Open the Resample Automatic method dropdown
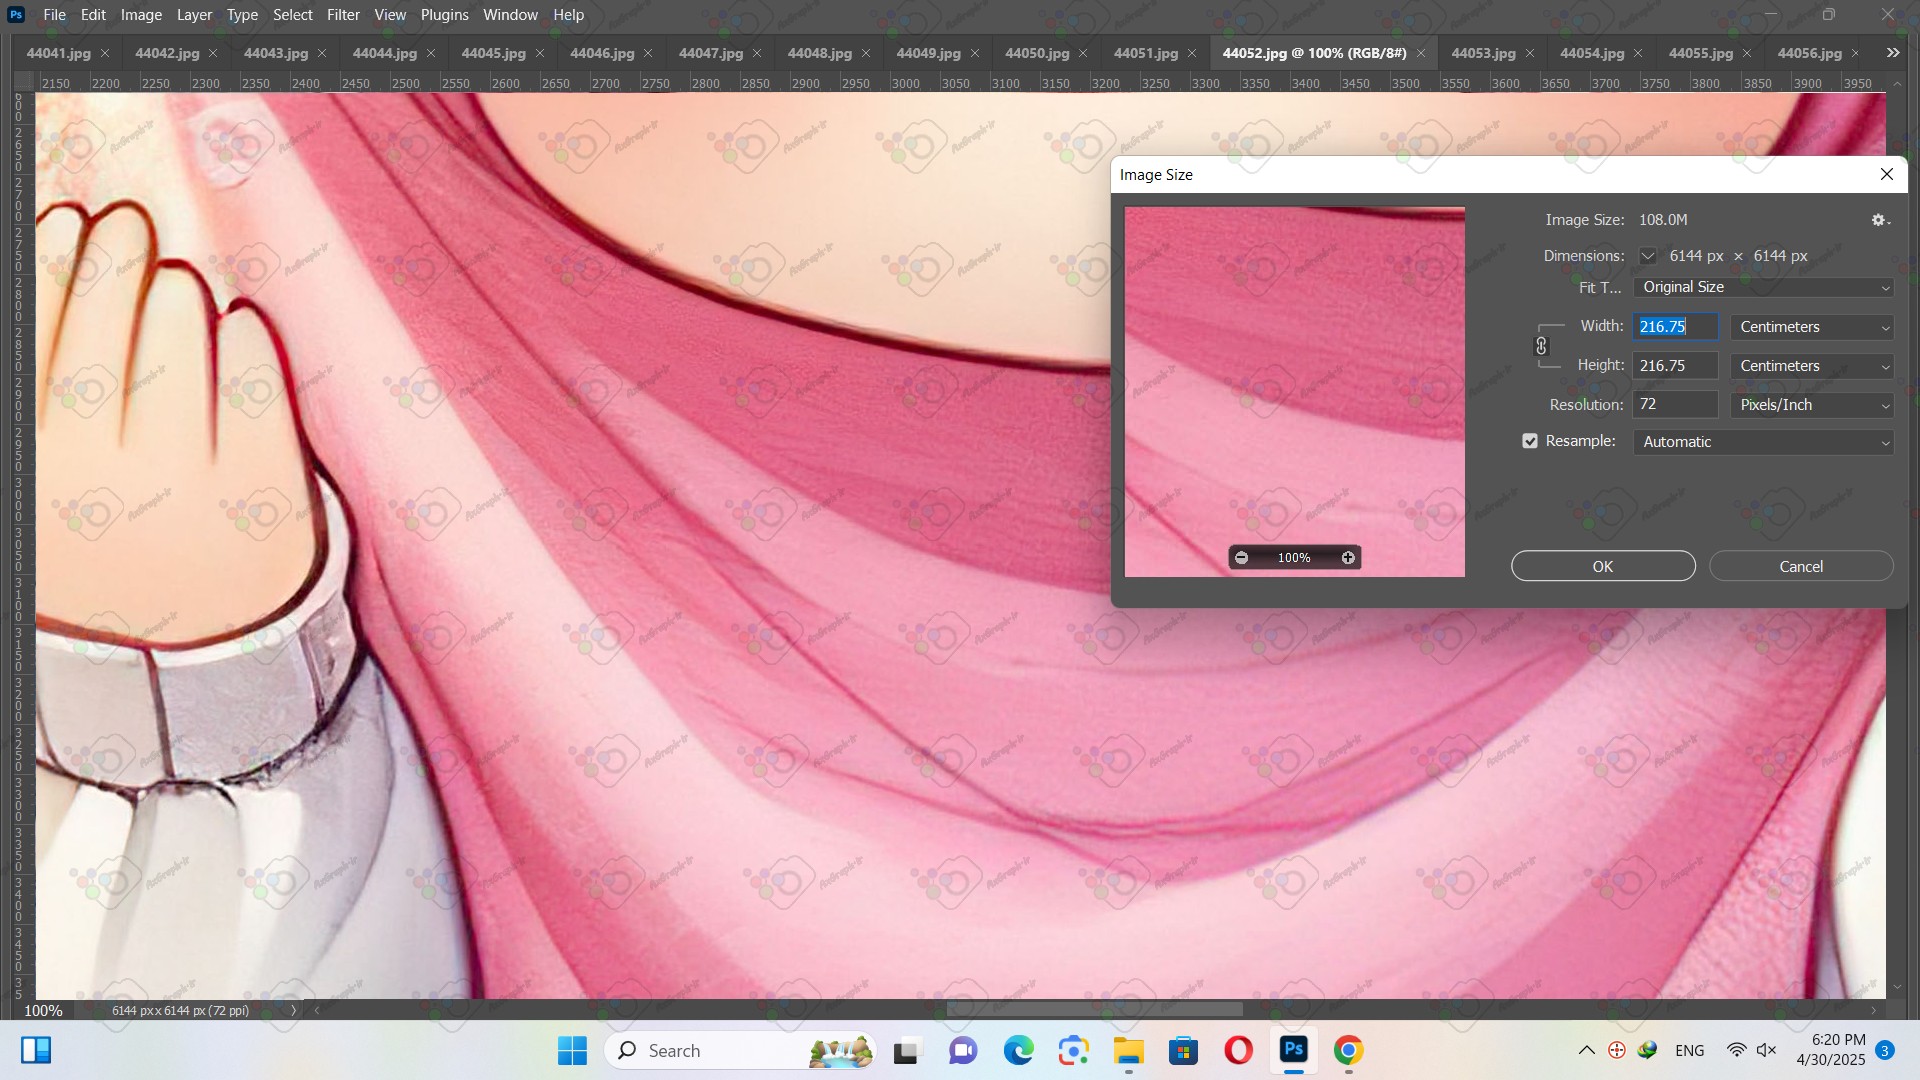1920x1080 pixels. tap(1764, 442)
